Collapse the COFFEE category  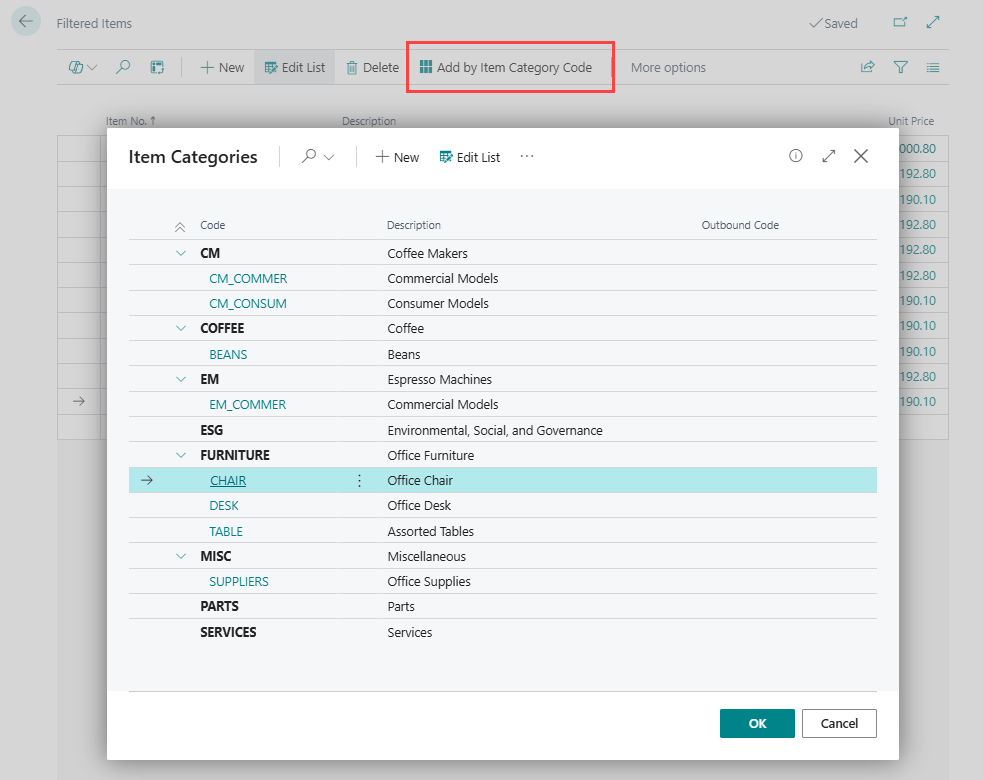181,329
